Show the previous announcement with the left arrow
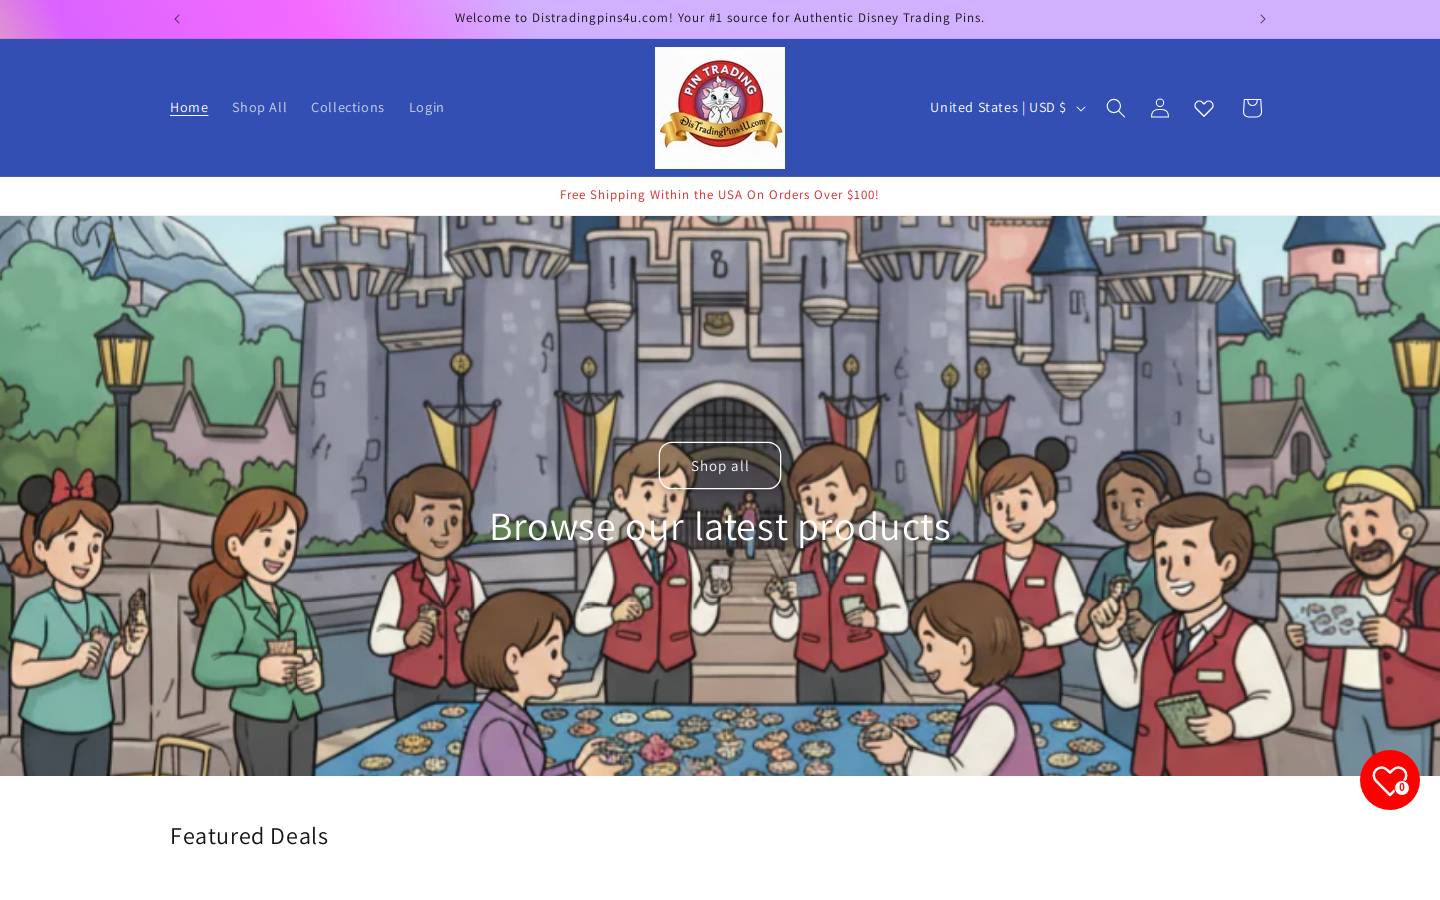The image size is (1440, 900). (177, 19)
